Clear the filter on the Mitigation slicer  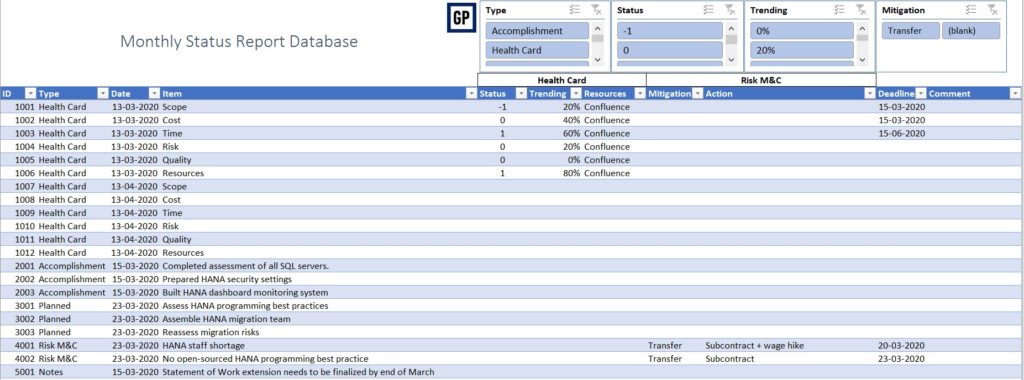click(x=993, y=10)
